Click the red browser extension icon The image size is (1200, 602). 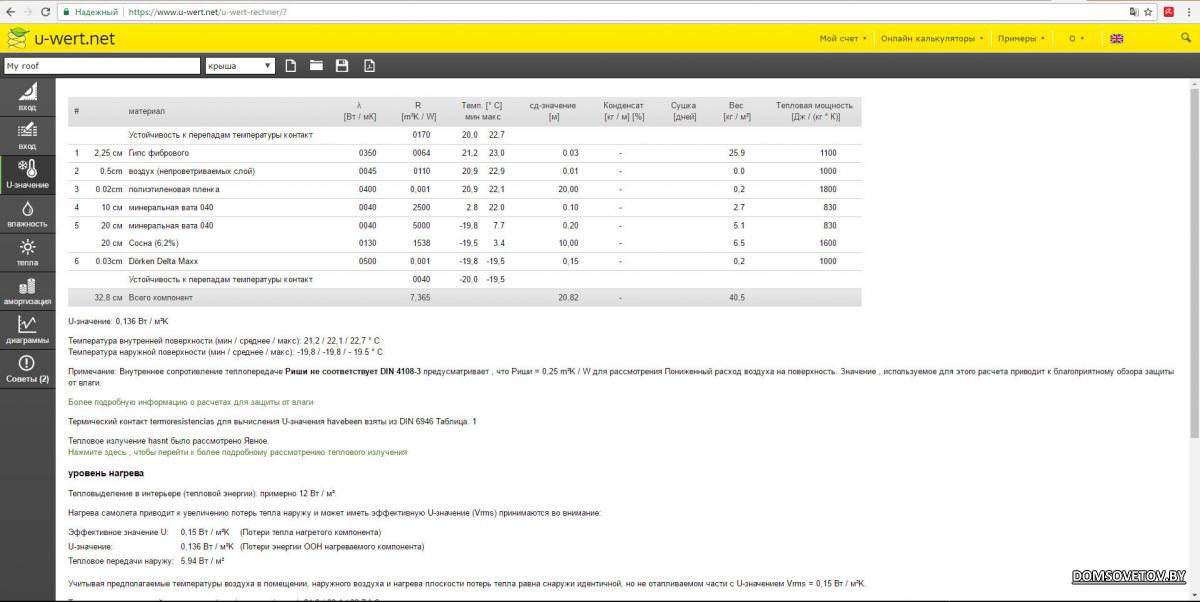[x=1167, y=11]
